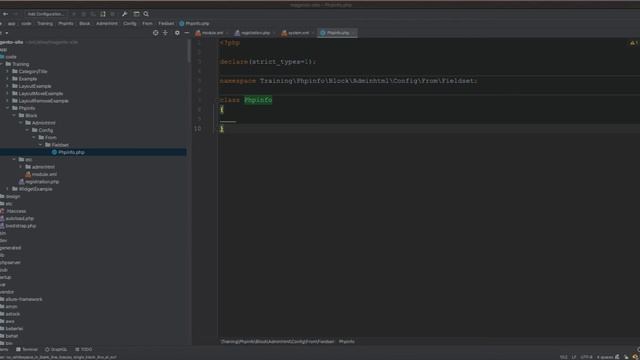Click the namespace declaration line in editor
The width and height of the screenshot is (640, 360).
(348, 81)
